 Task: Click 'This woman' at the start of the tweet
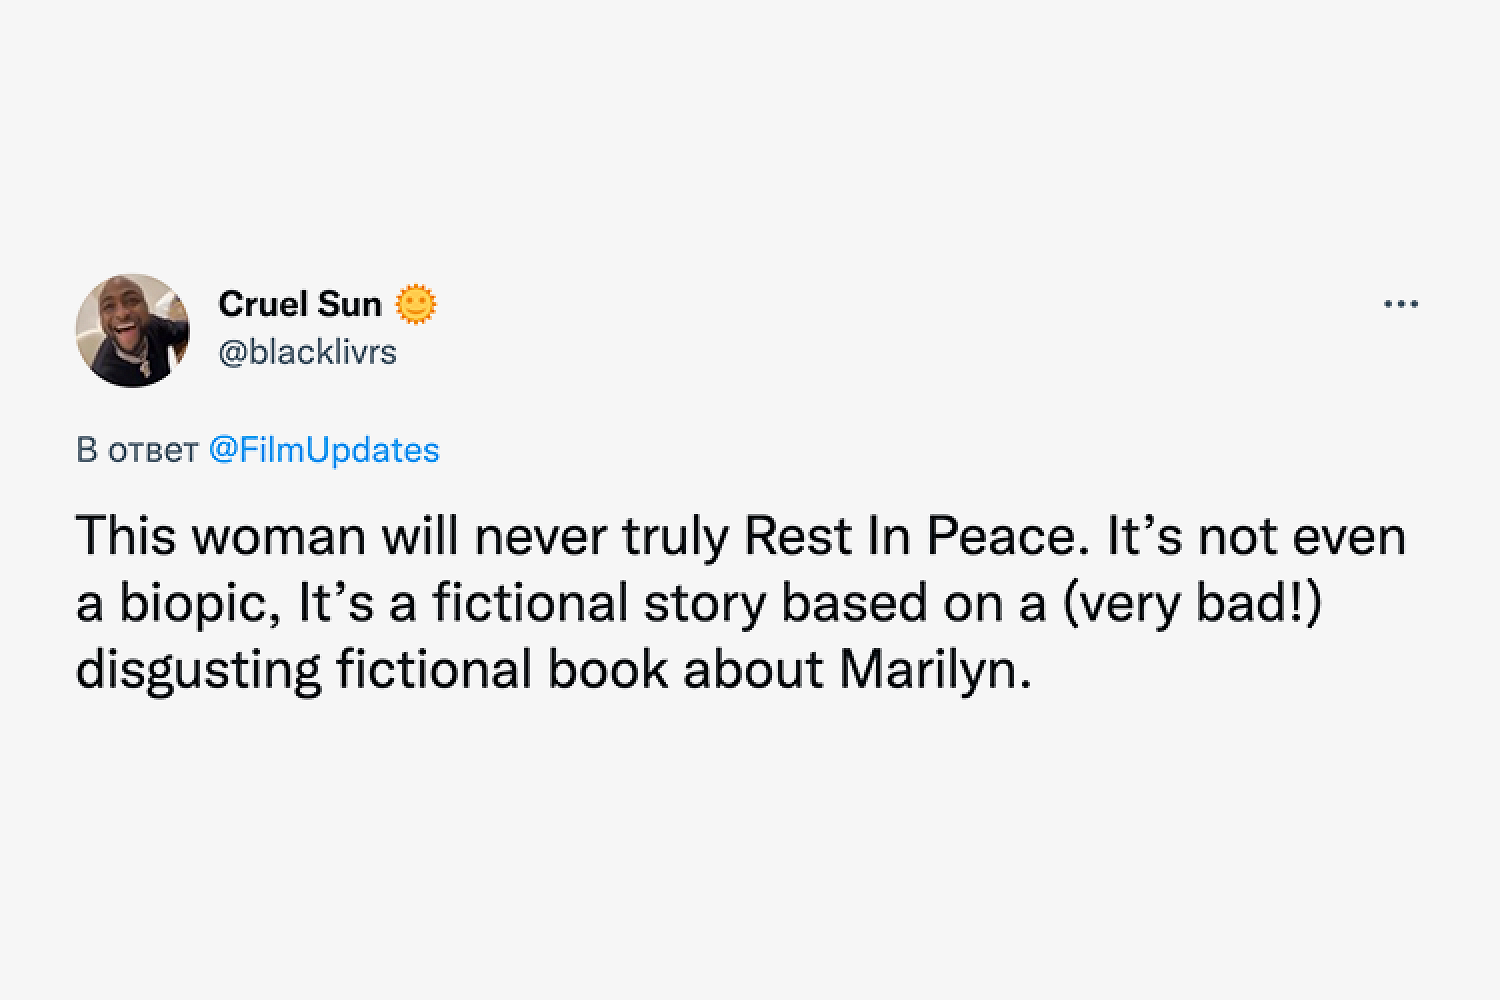(x=221, y=537)
